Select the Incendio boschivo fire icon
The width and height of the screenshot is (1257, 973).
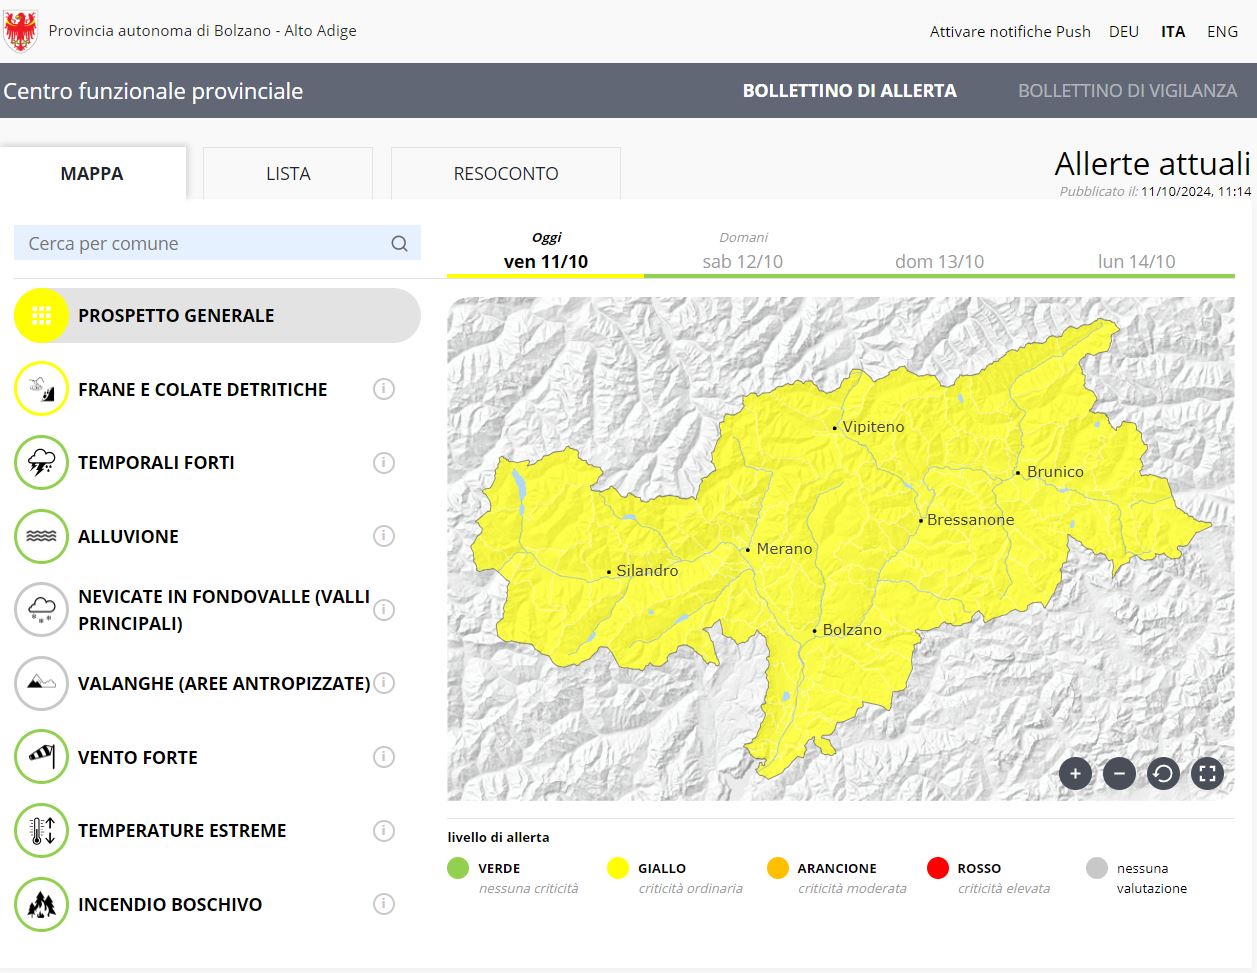coord(41,904)
